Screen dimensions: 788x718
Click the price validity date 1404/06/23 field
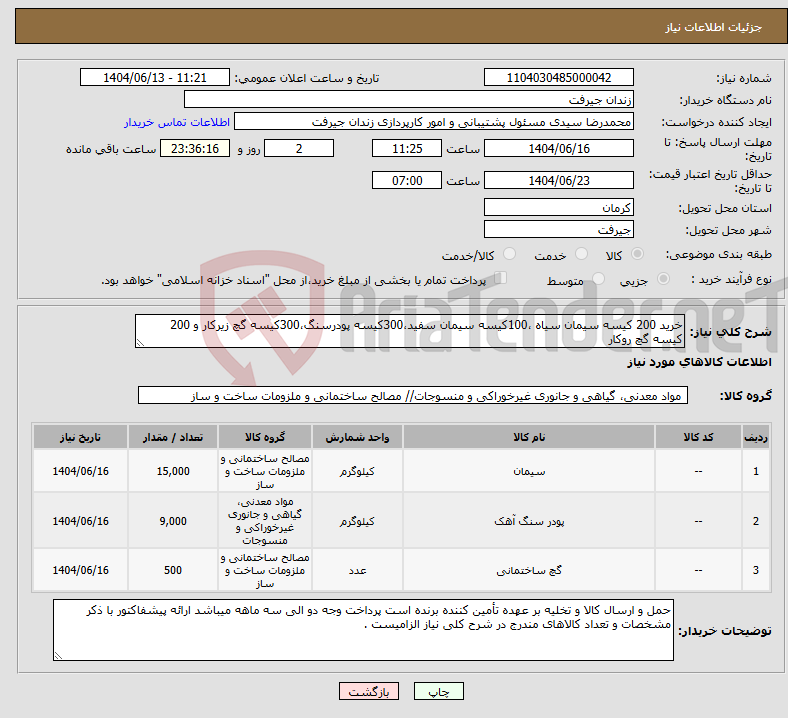click(x=558, y=180)
